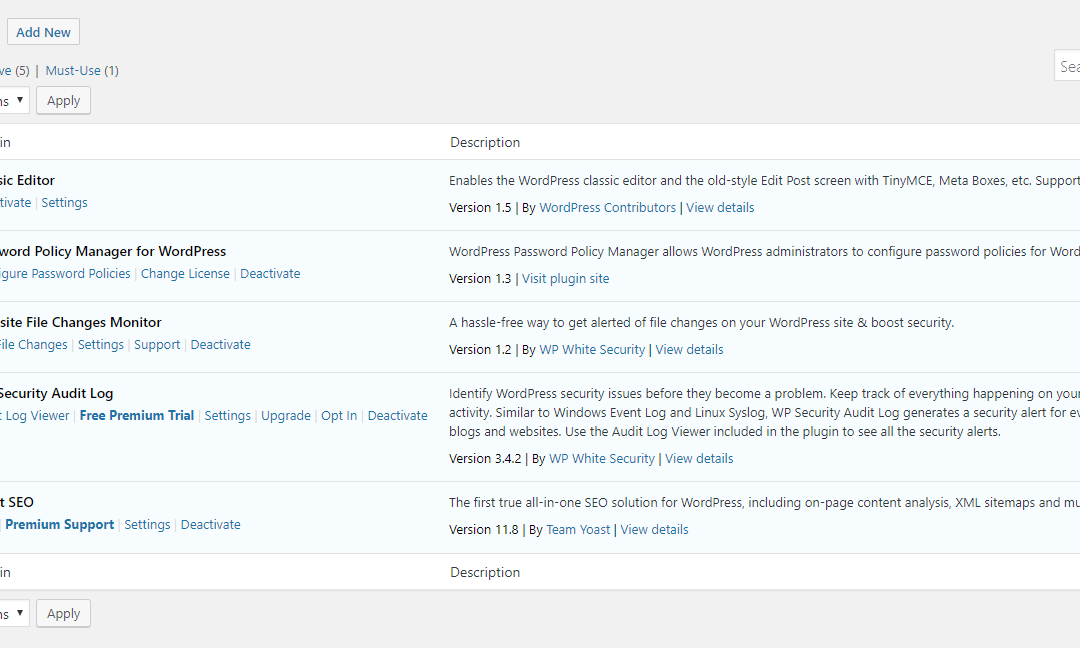The height and width of the screenshot is (648, 1080).
Task: Open Settings for Website File Changes Monitor
Action: coord(101,344)
